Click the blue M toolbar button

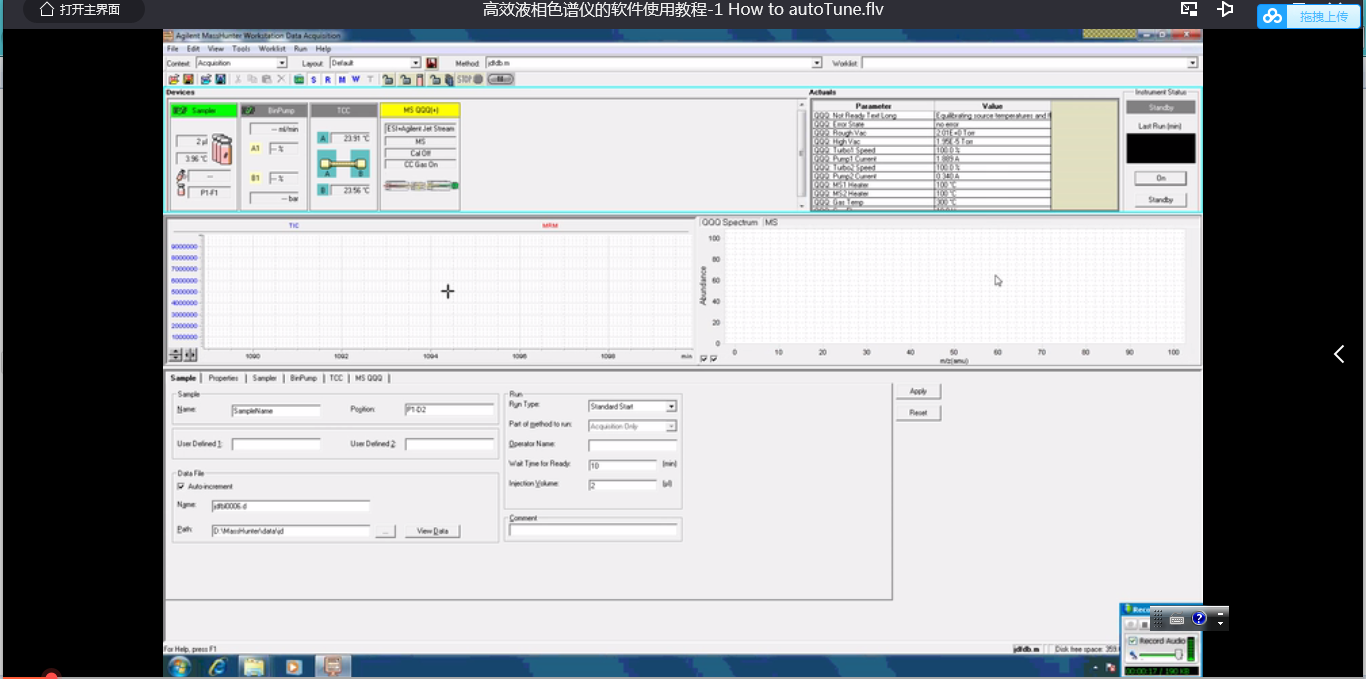point(342,79)
